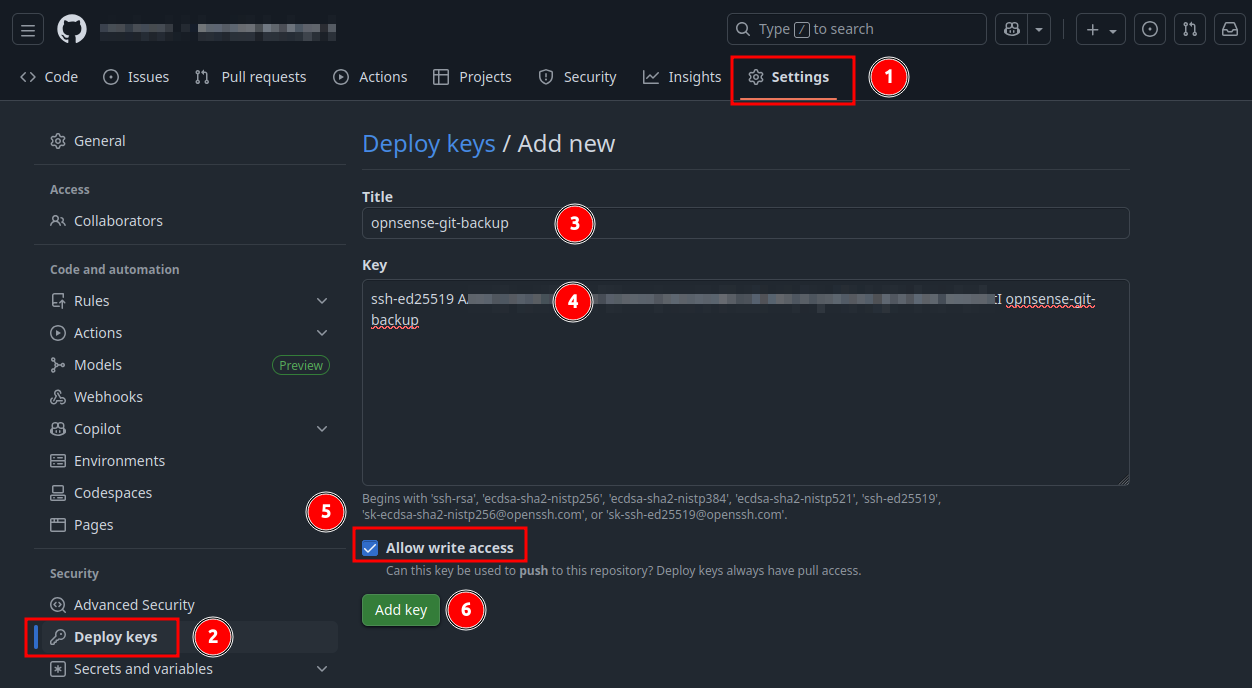Open the Codespaces settings section
The height and width of the screenshot is (688, 1252).
[x=112, y=492]
